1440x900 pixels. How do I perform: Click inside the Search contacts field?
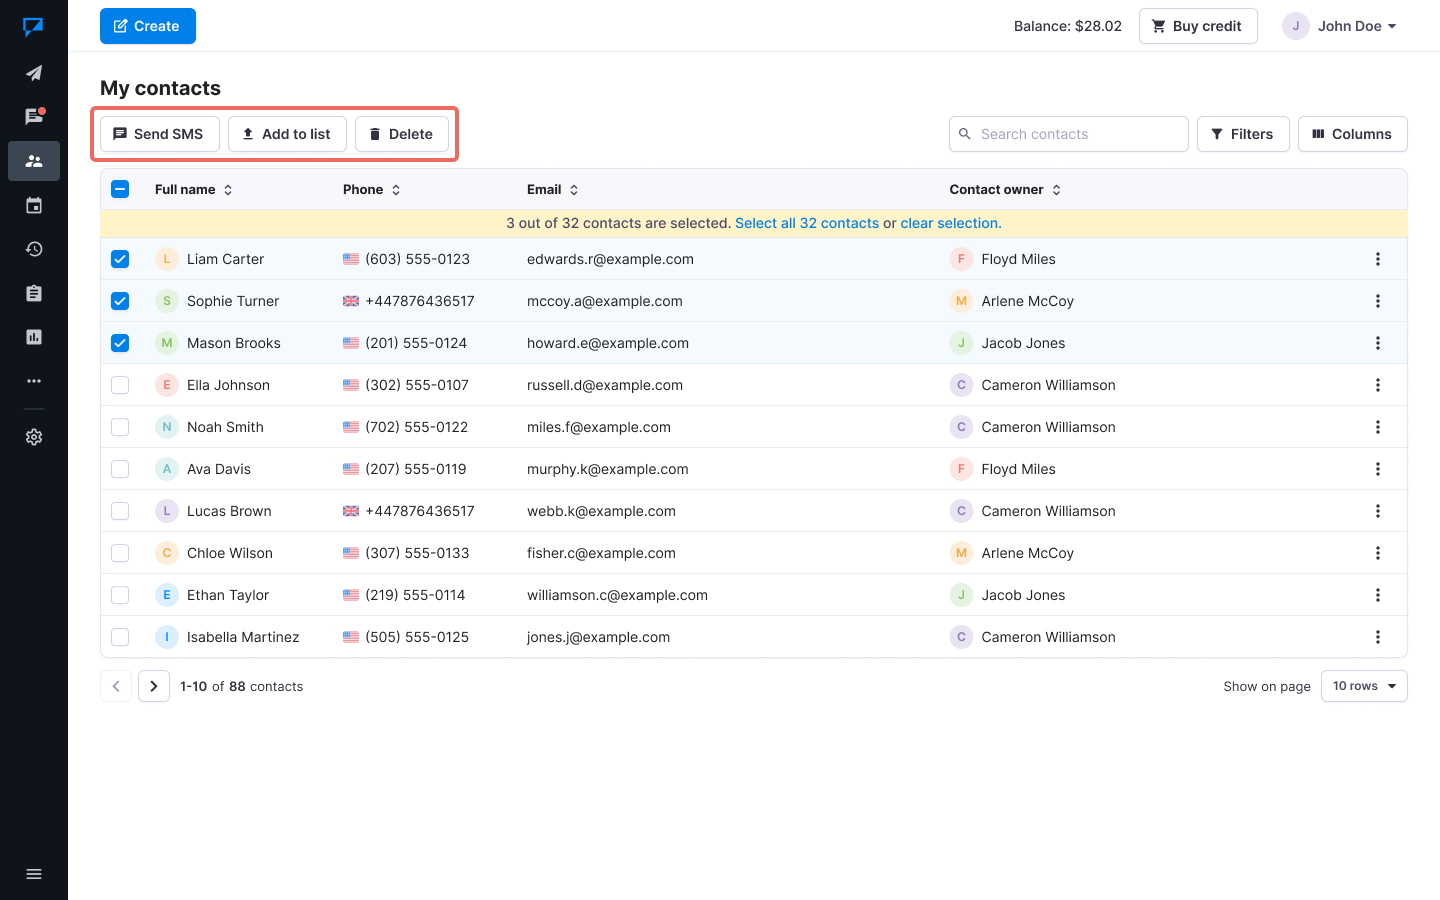(x=1068, y=133)
